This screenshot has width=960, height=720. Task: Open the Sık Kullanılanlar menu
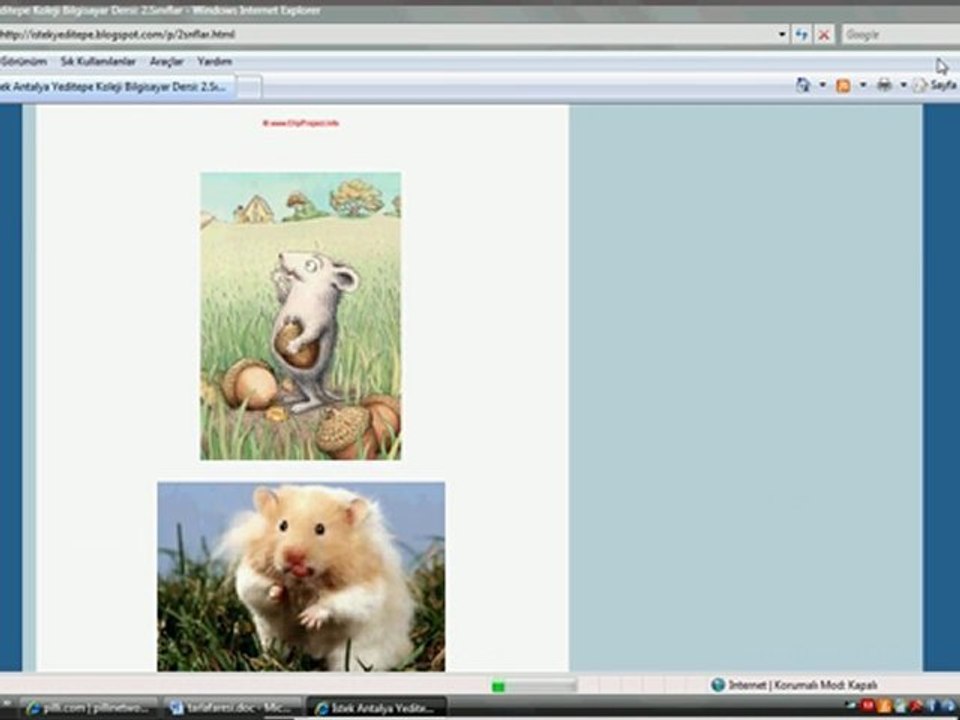click(98, 61)
